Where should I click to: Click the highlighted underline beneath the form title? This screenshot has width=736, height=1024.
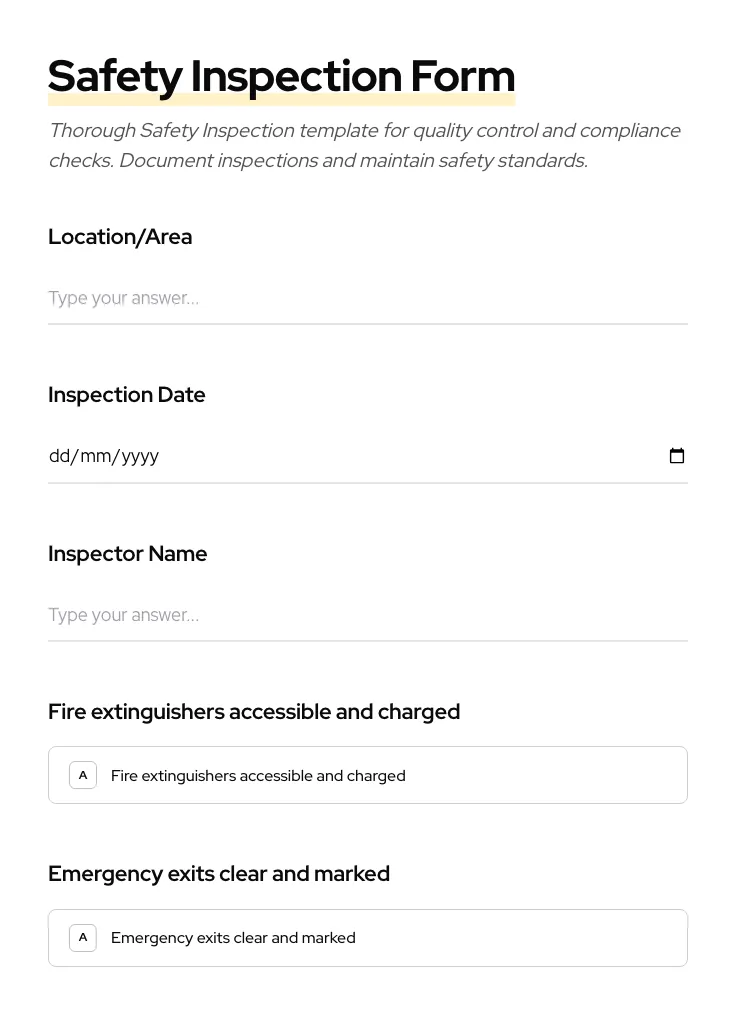tap(281, 100)
